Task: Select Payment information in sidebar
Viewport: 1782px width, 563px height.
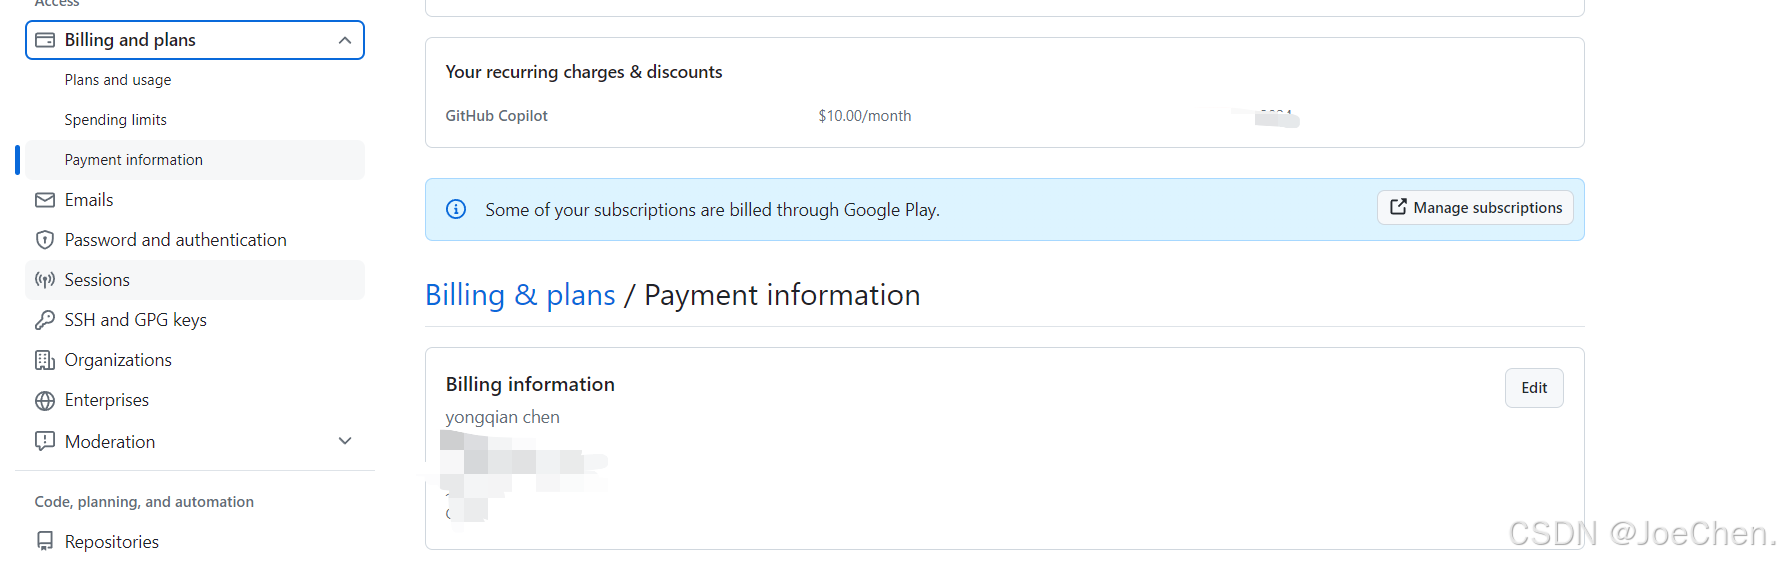Action: point(195,160)
